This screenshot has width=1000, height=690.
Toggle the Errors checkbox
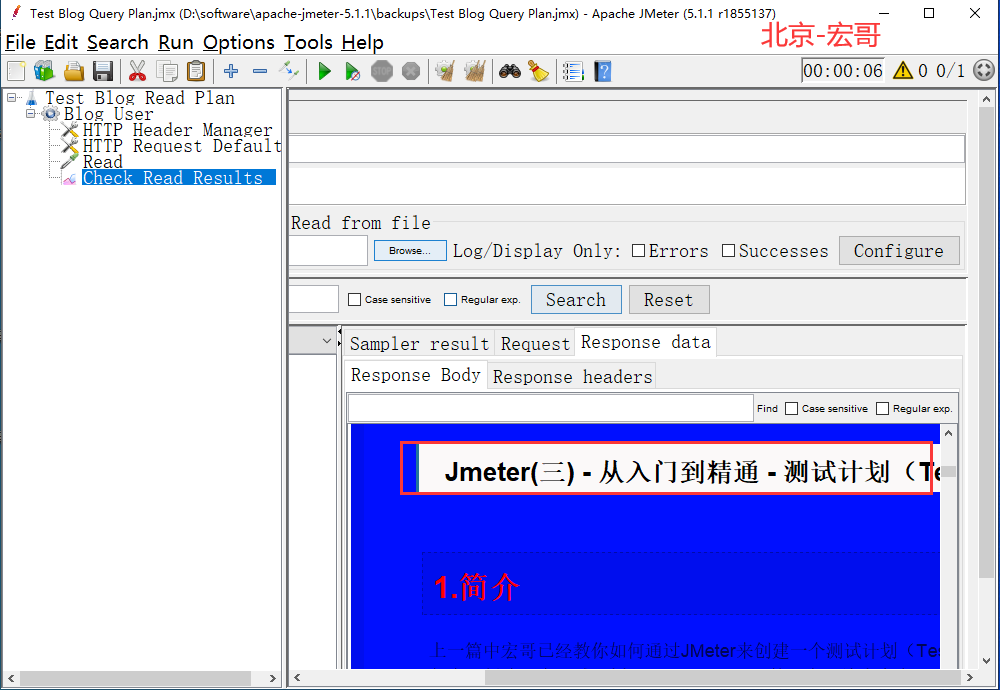(x=638, y=251)
